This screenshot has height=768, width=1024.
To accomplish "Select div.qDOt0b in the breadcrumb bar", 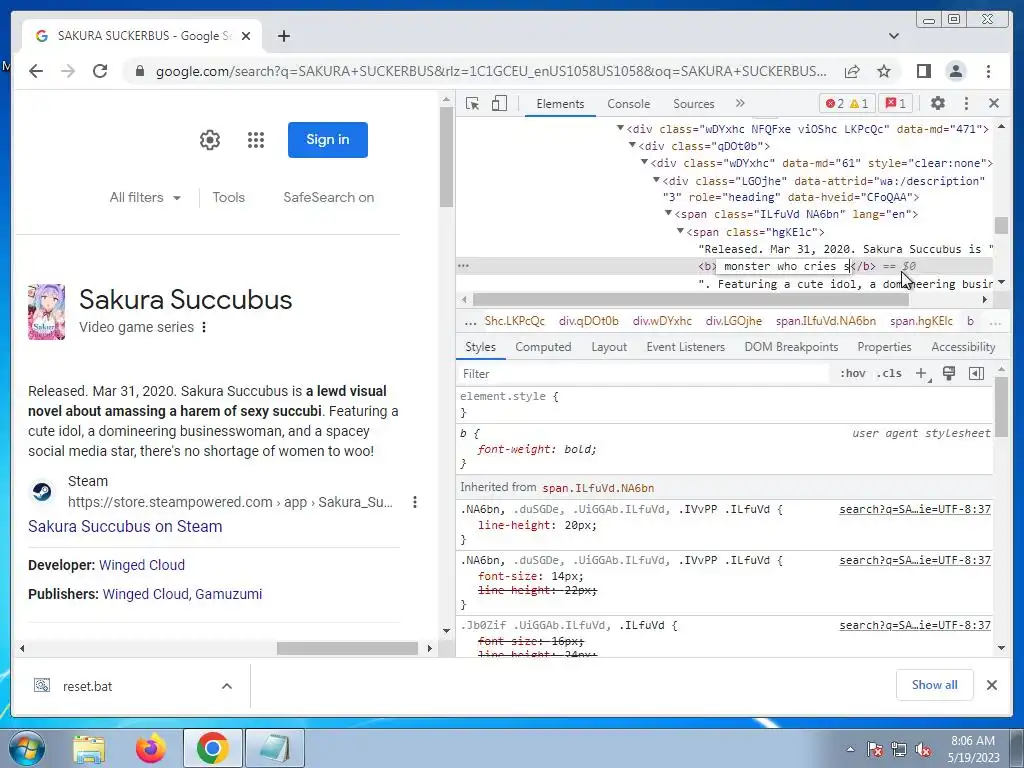I will pyautogui.click(x=588, y=321).
